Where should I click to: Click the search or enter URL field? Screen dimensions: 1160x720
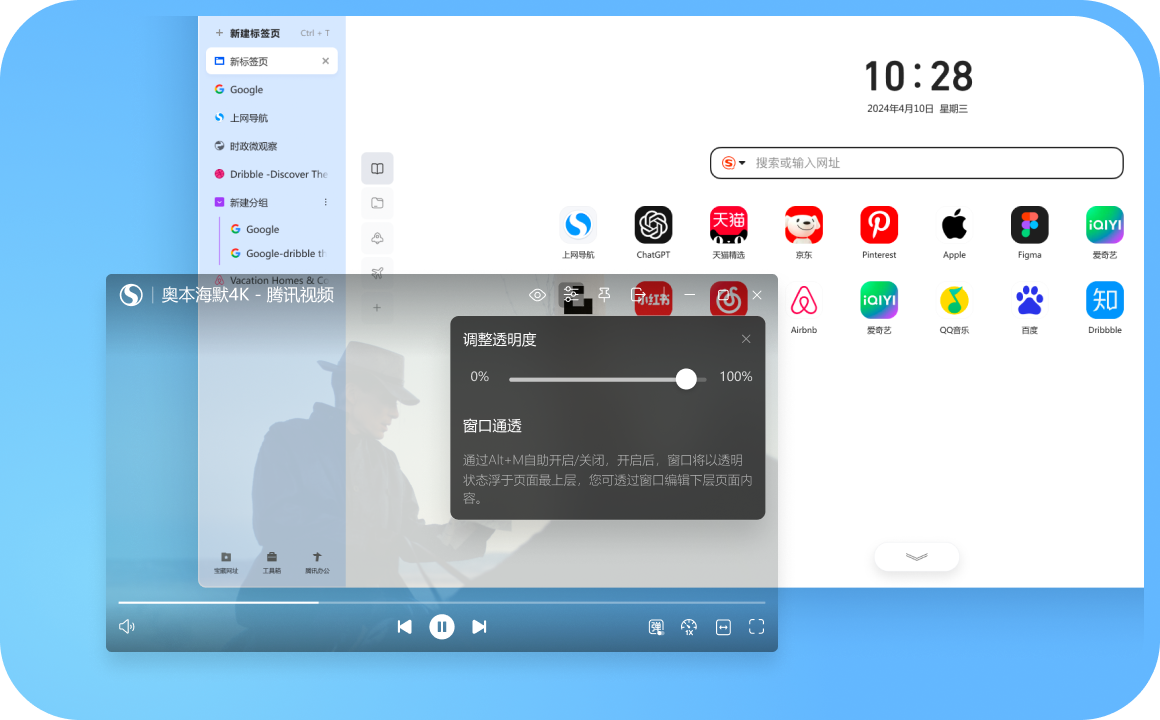click(900, 163)
